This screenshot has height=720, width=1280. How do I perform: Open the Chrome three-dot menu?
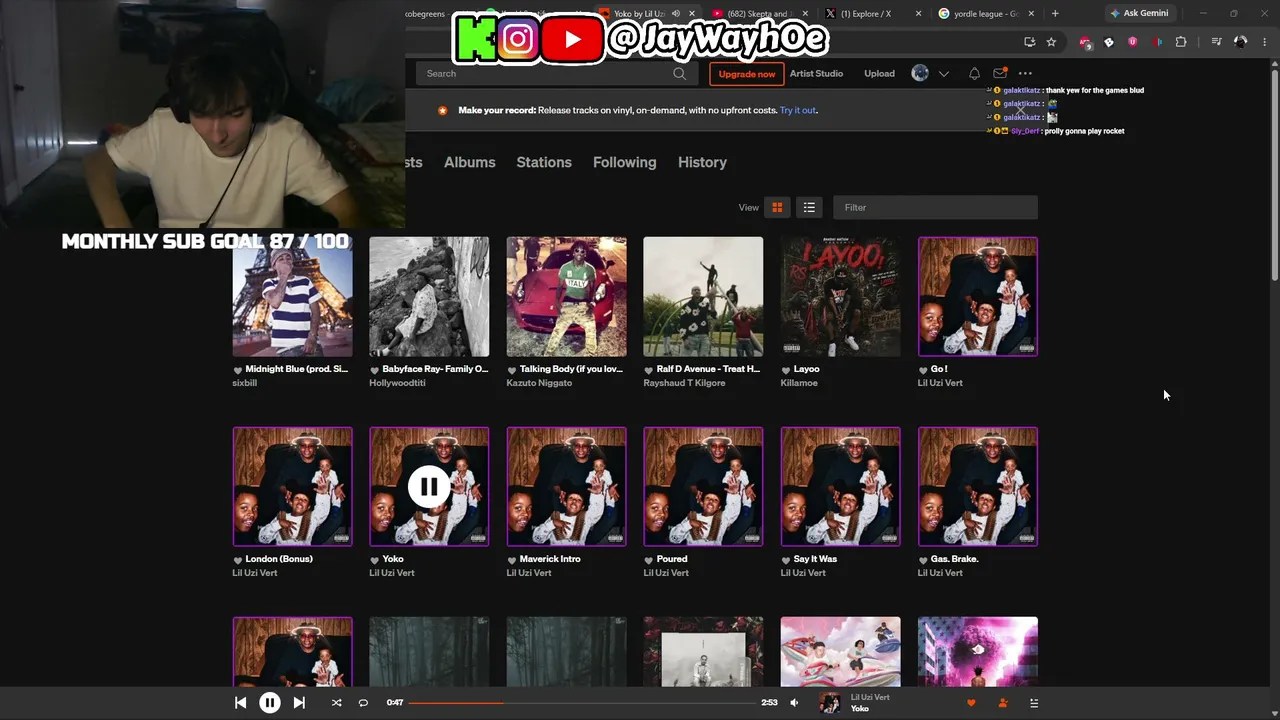[x=1265, y=42]
